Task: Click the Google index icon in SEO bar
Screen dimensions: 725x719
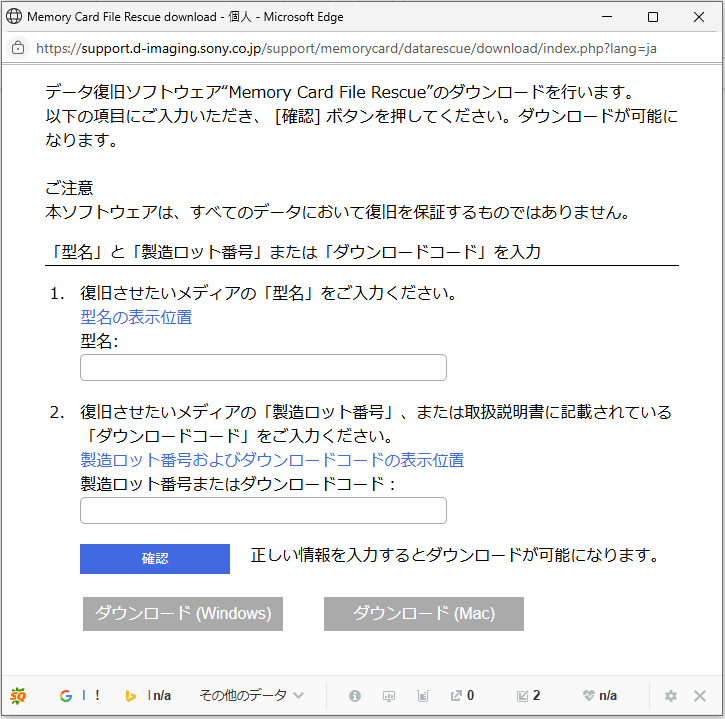Action: (66, 695)
